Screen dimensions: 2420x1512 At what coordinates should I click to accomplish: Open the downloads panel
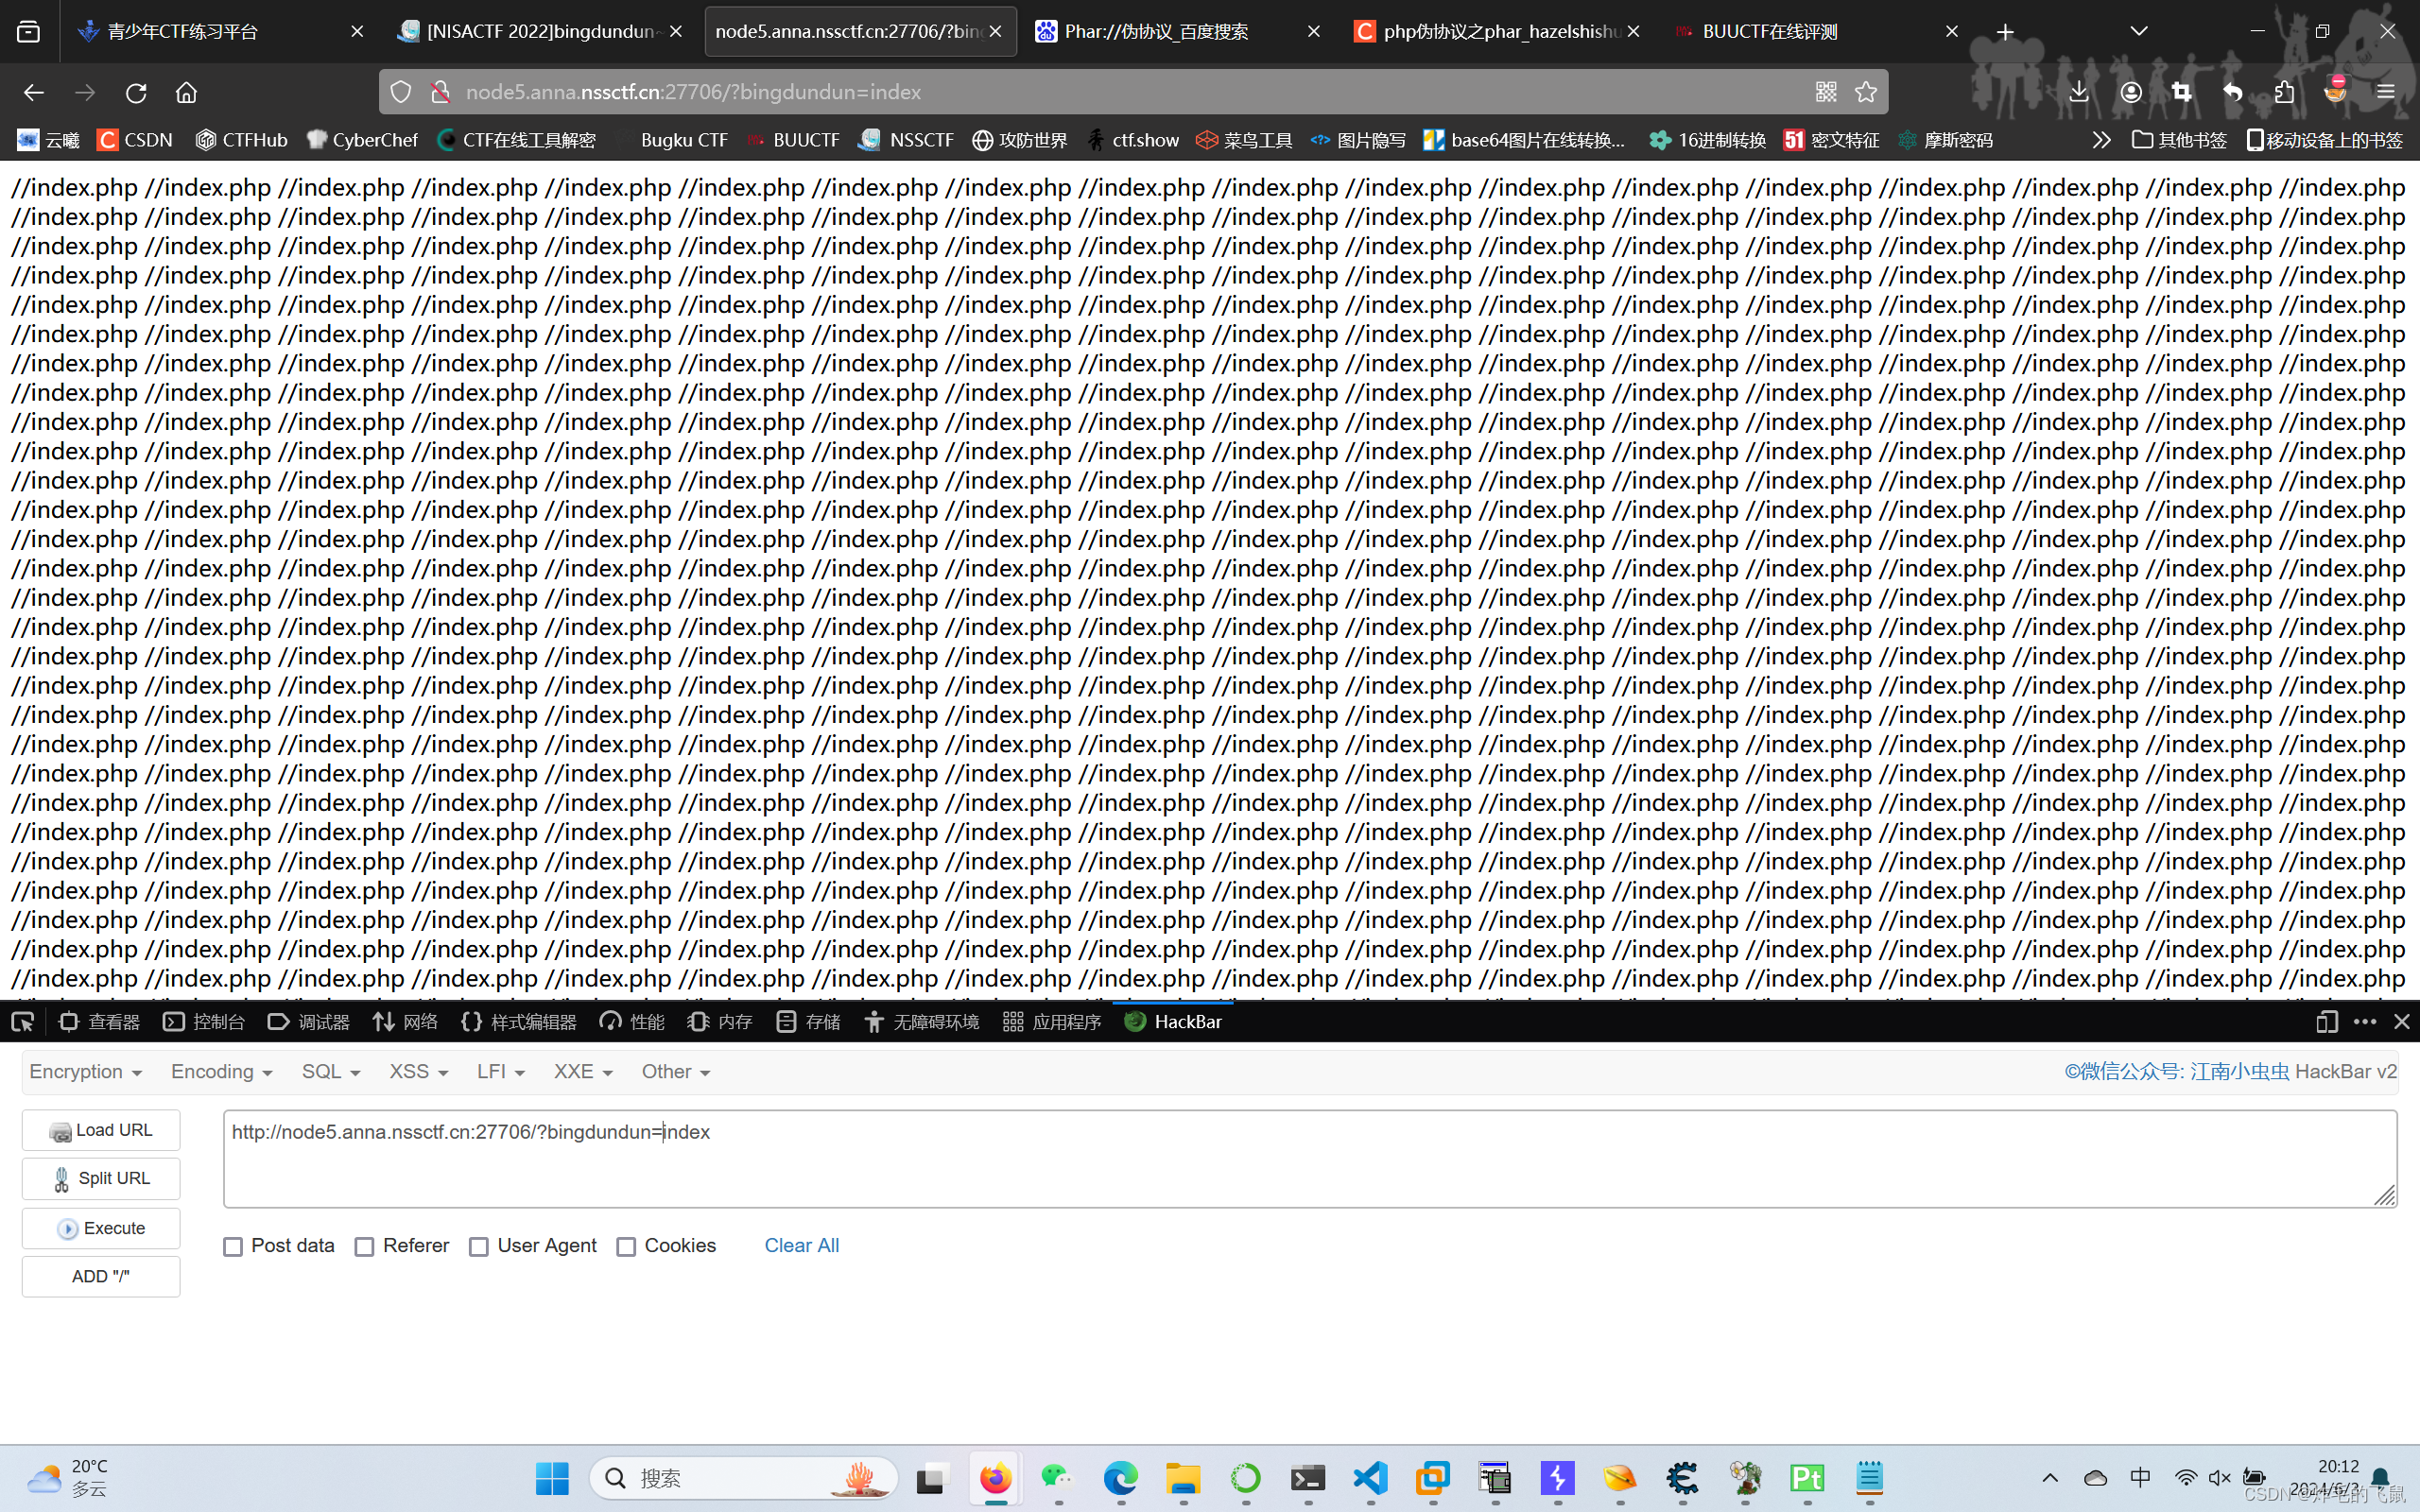2079,92
